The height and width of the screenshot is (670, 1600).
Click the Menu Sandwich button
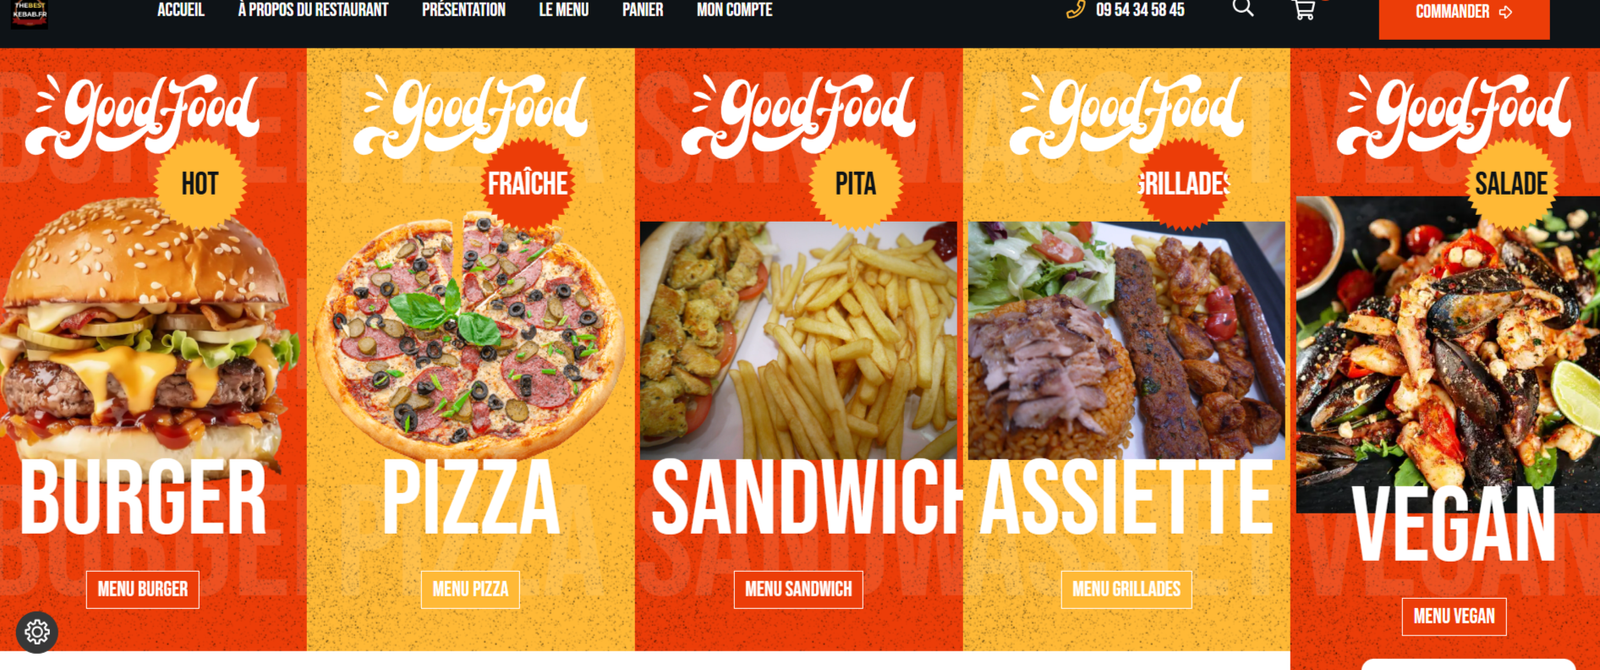pos(799,589)
